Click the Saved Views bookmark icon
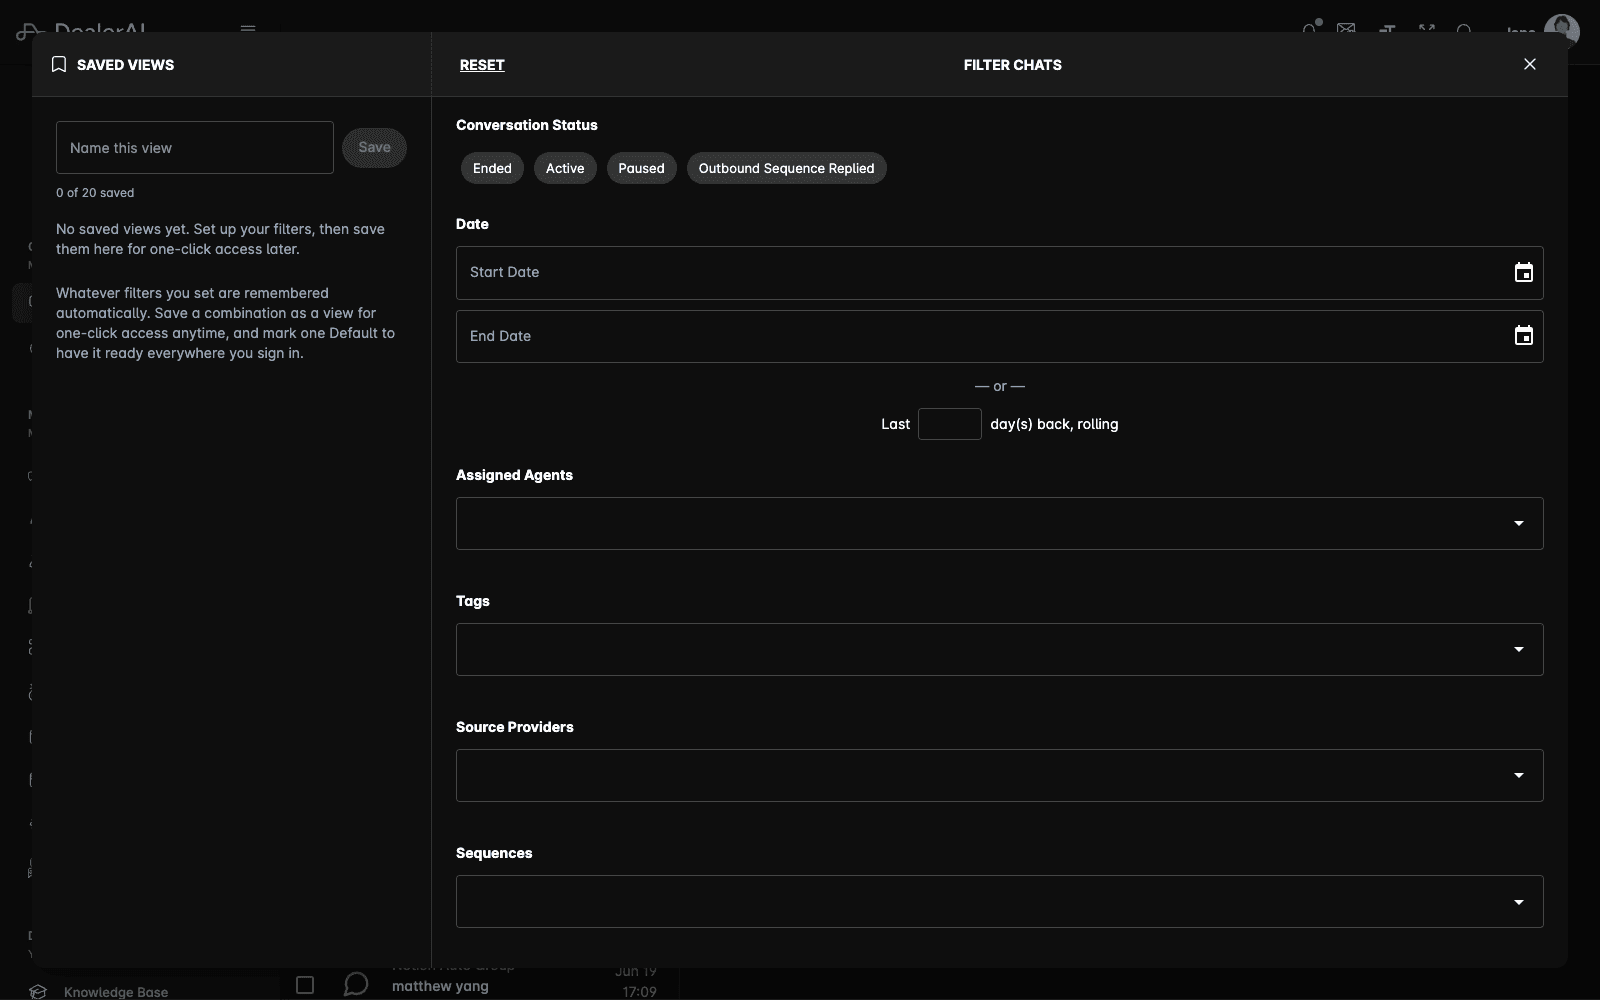This screenshot has width=1600, height=1000. [59, 64]
